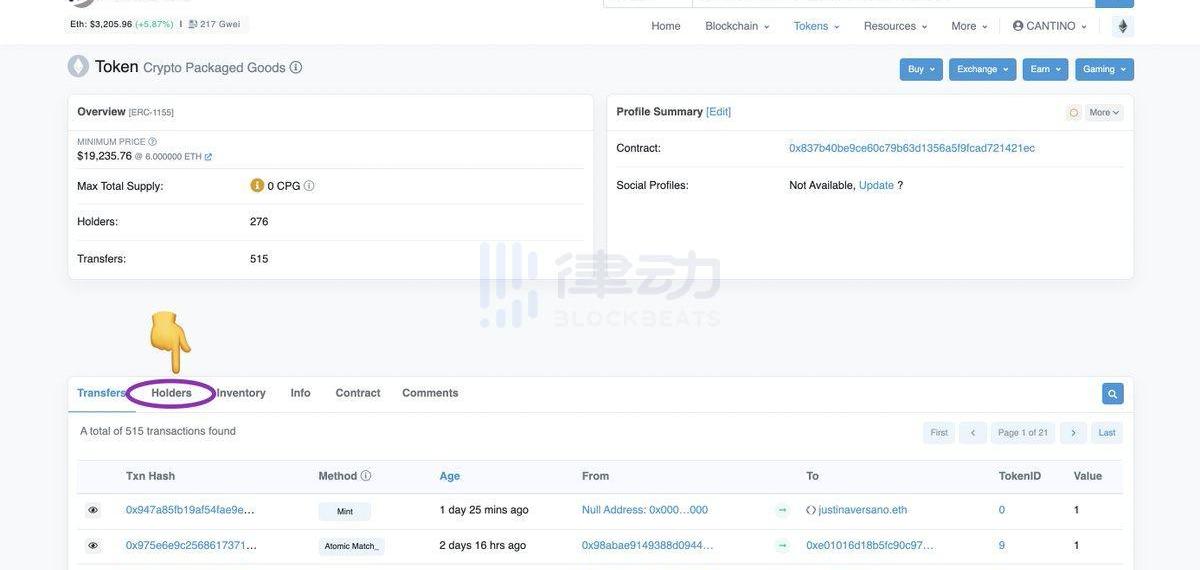Switch to the Holders tab
The image size is (1200, 570).
171,393
